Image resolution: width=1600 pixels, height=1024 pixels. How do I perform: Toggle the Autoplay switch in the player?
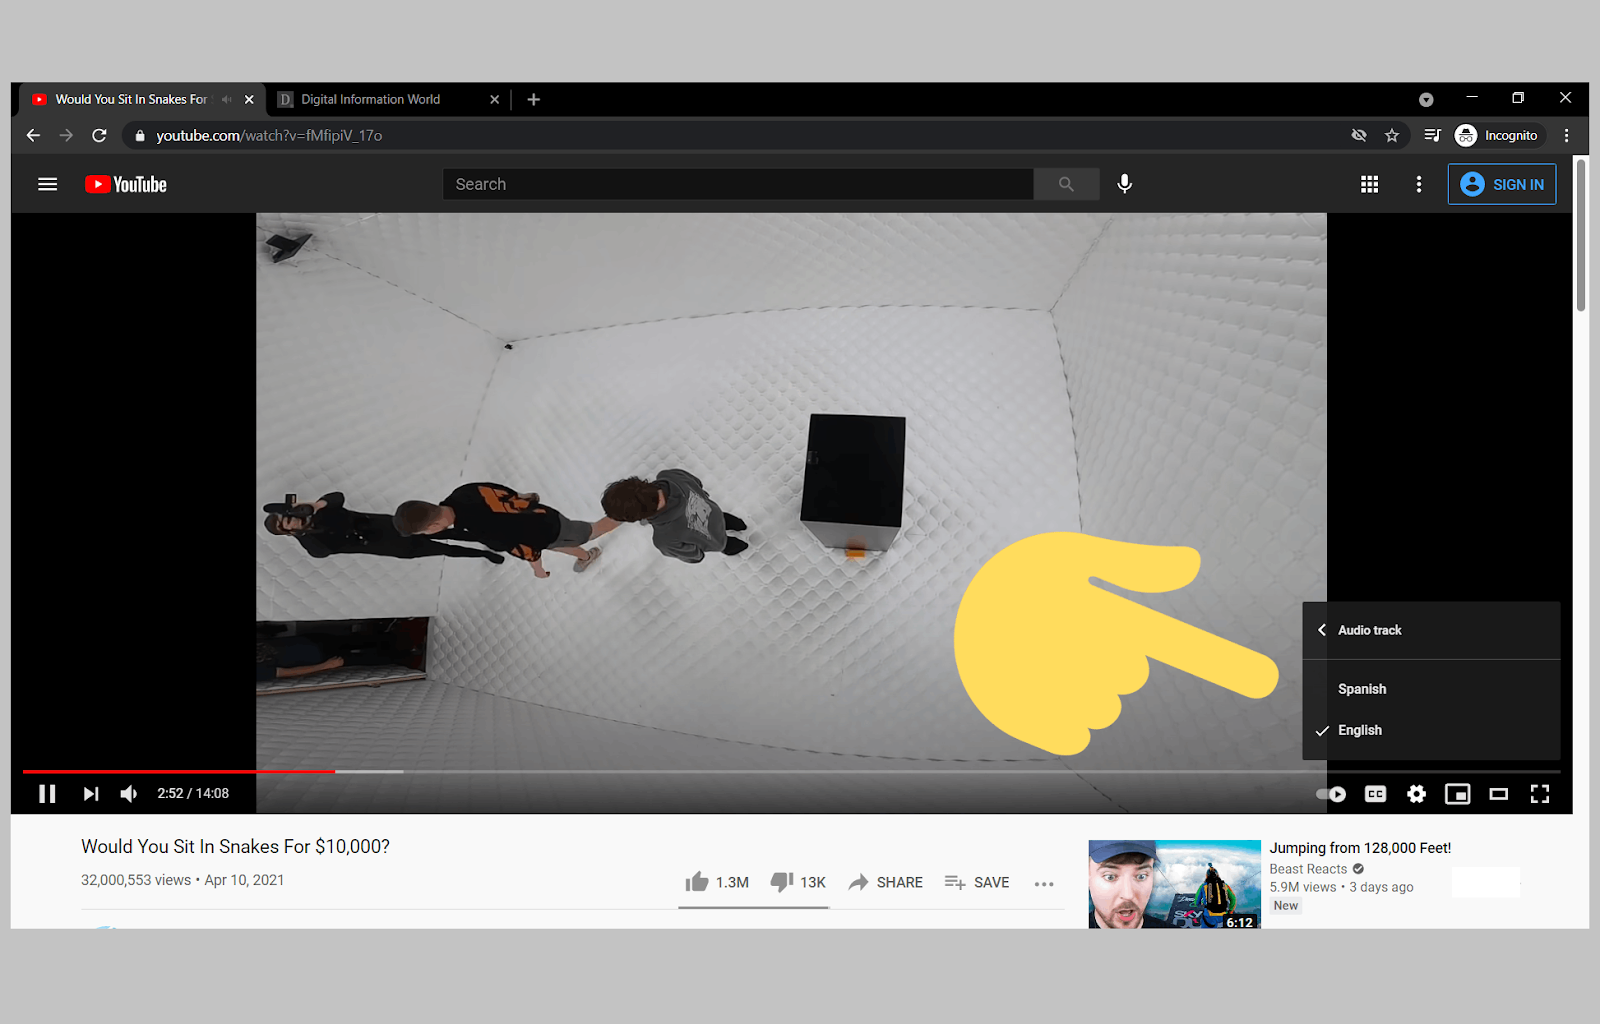click(x=1331, y=793)
